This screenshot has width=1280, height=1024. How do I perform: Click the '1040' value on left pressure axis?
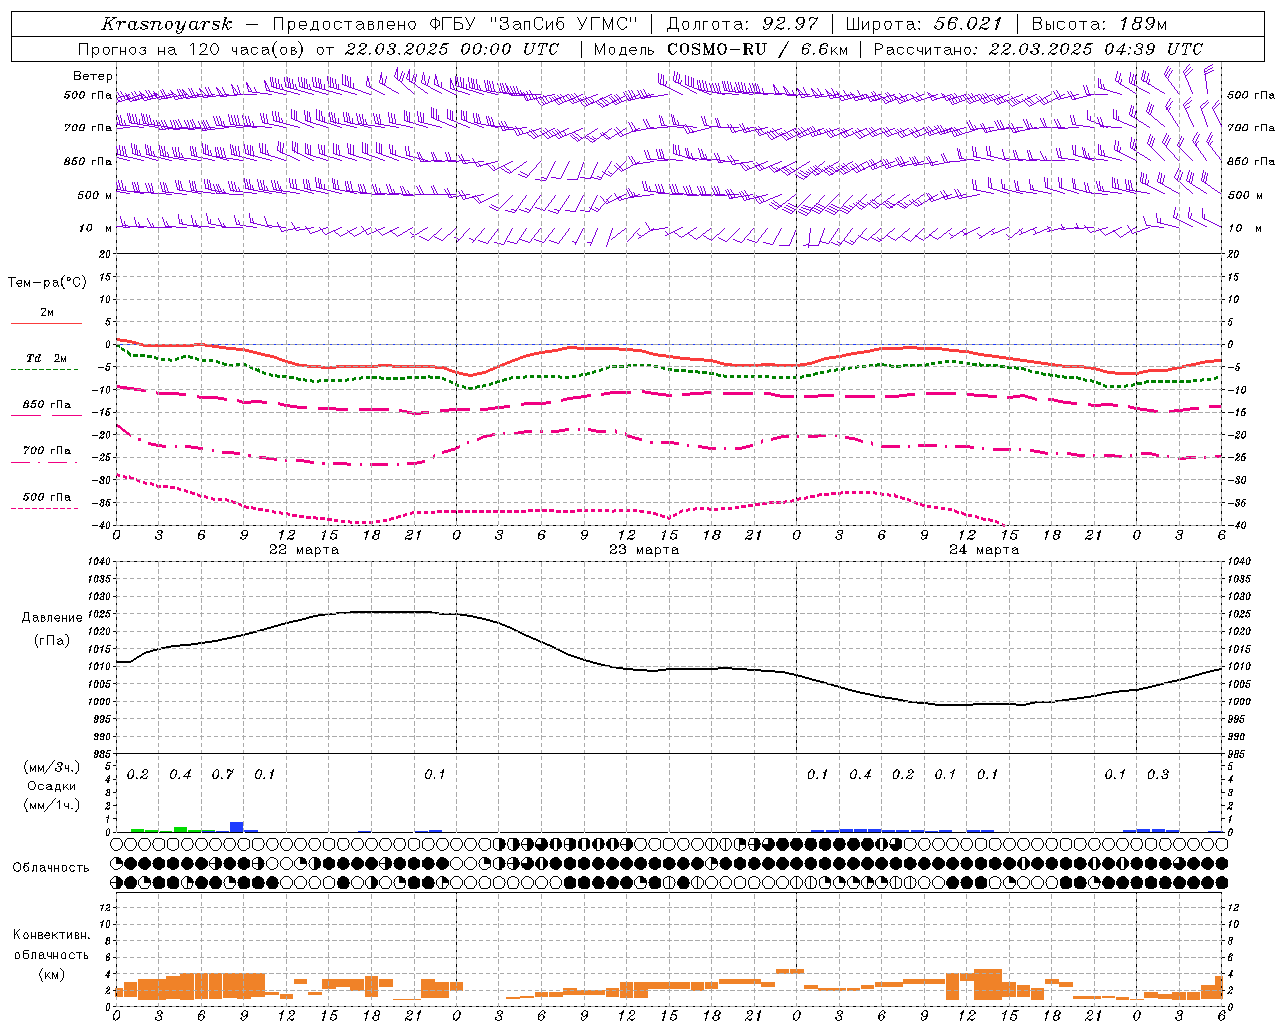(98, 562)
